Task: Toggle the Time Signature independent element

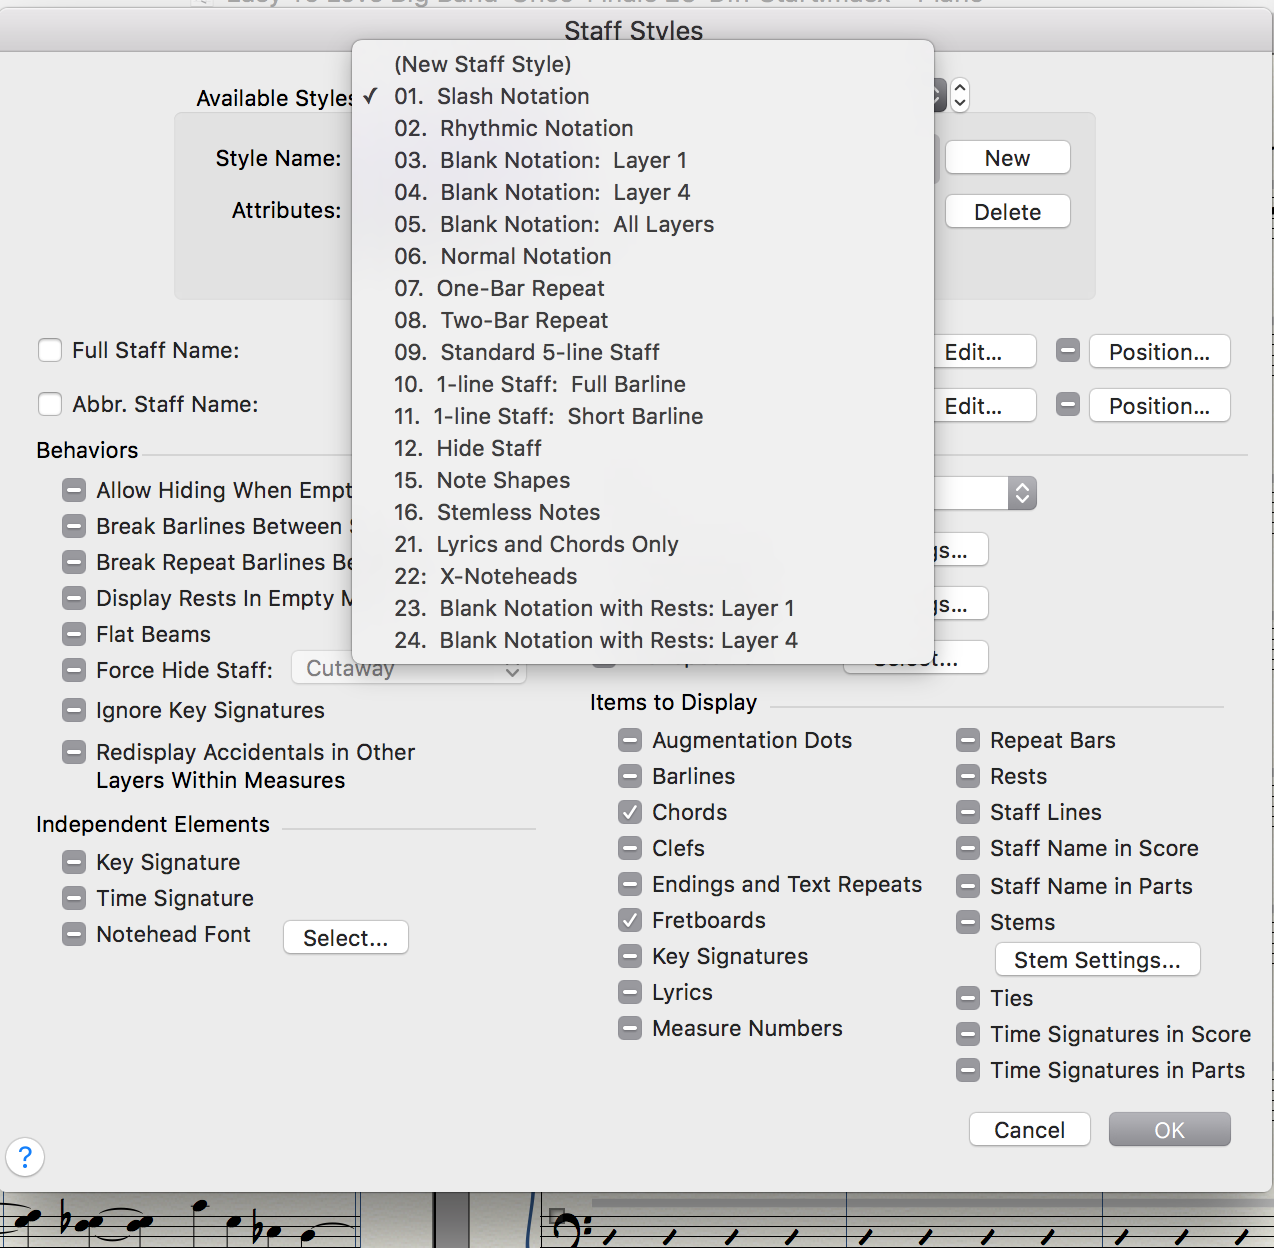Action: tap(74, 898)
